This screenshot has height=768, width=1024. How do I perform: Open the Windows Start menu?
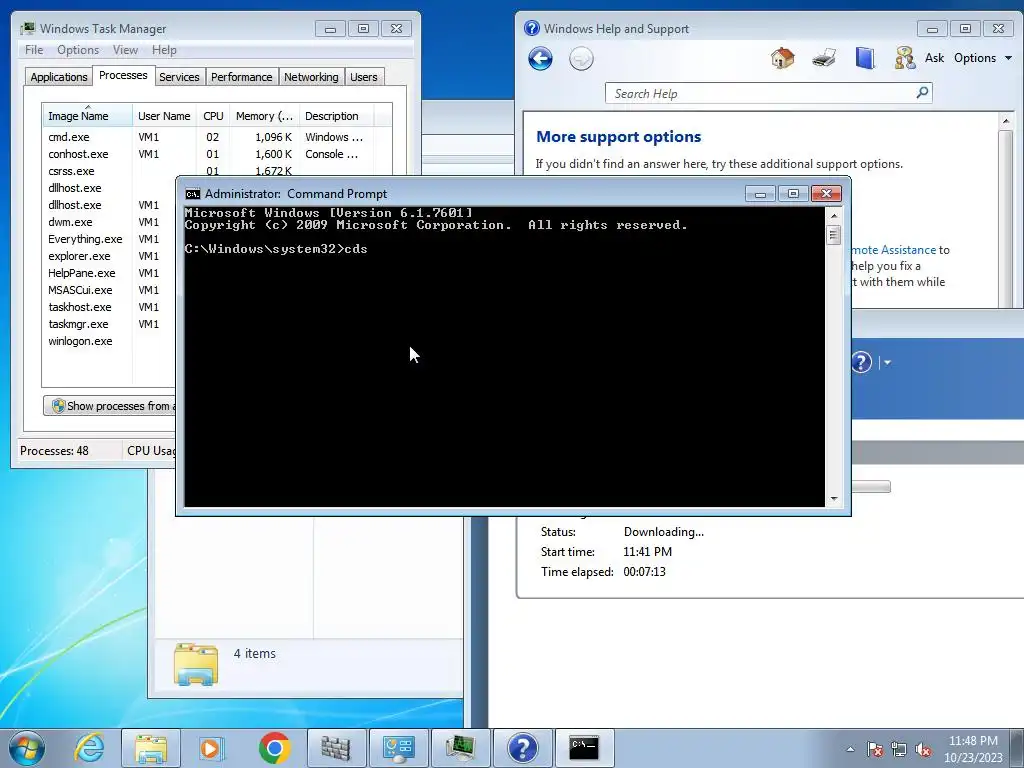pyautogui.click(x=27, y=748)
